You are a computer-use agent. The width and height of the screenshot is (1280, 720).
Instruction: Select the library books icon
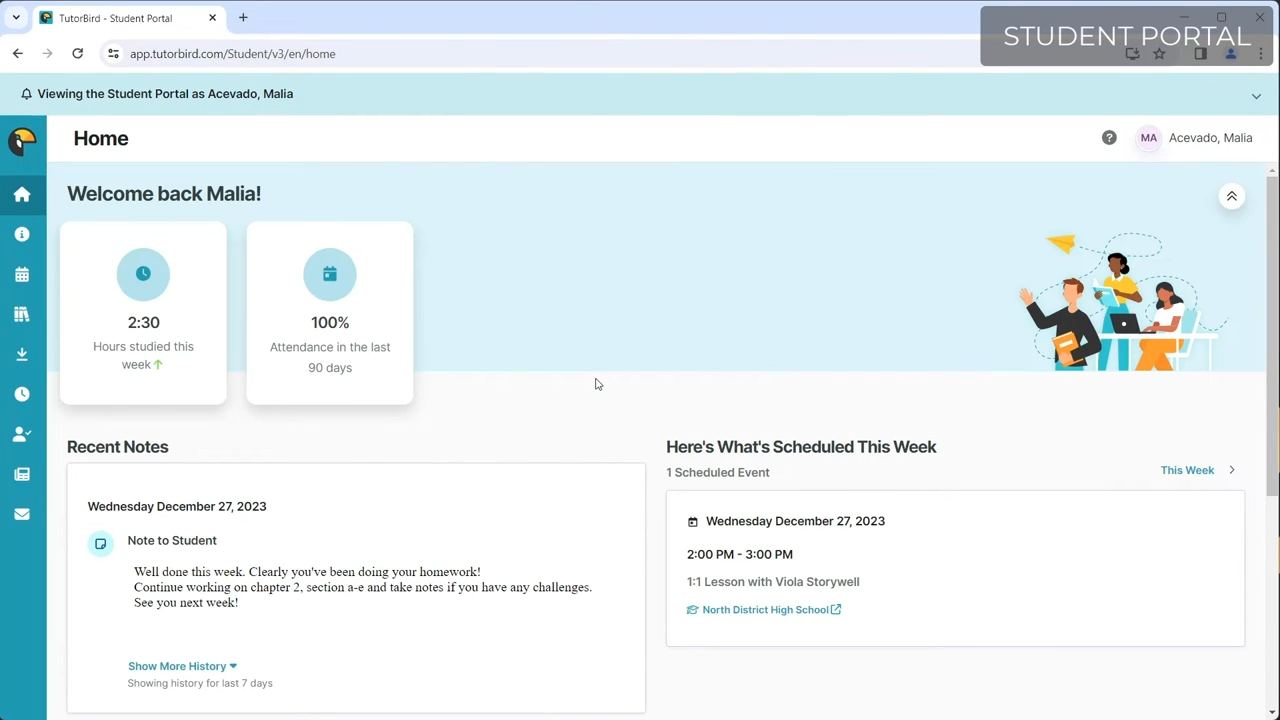[22, 314]
